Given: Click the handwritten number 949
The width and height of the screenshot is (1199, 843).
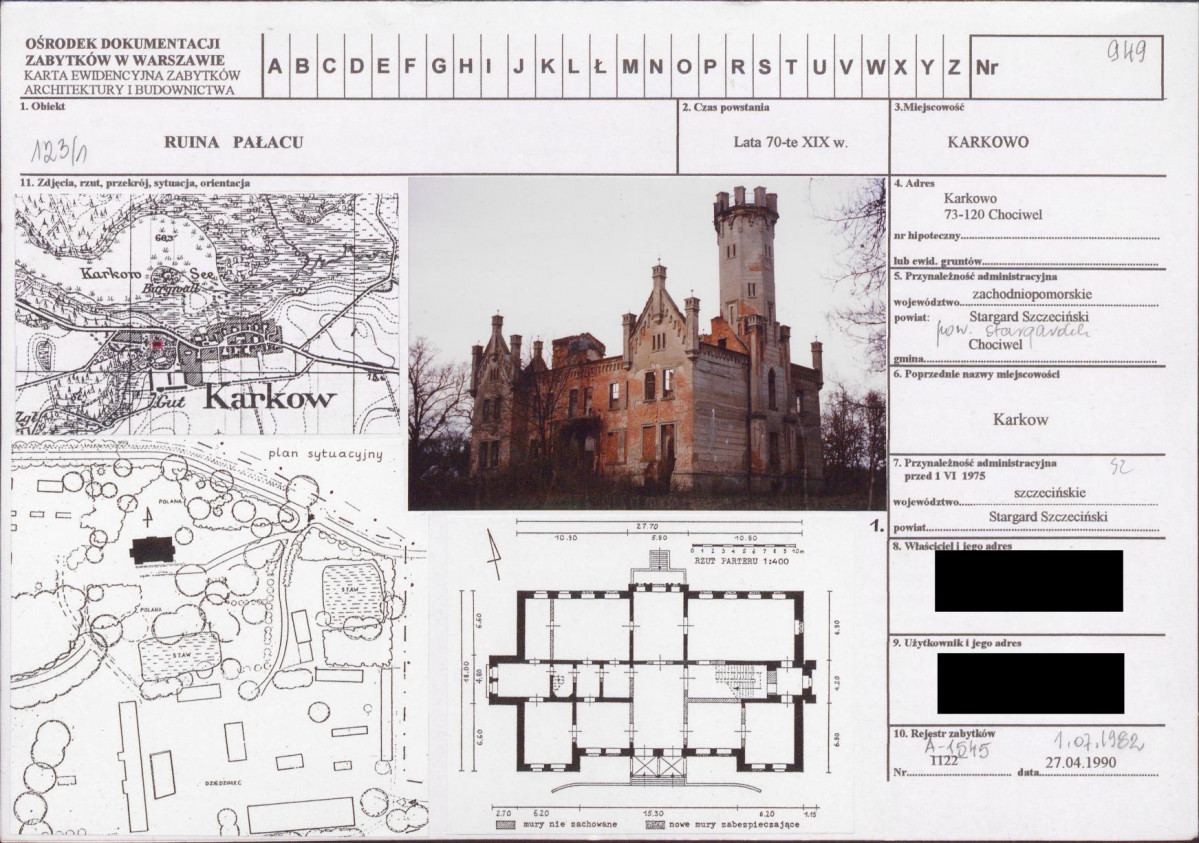Looking at the screenshot, I should (x=1126, y=51).
